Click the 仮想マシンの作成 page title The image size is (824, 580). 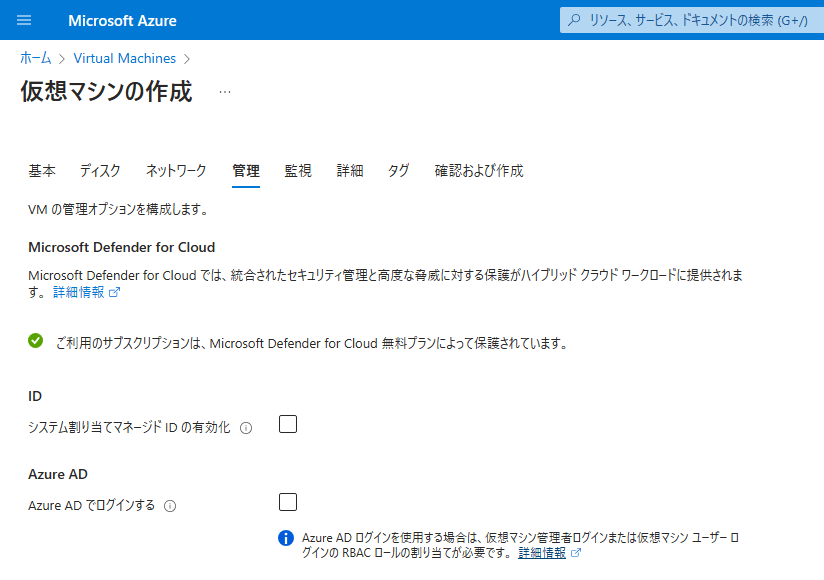pos(106,91)
